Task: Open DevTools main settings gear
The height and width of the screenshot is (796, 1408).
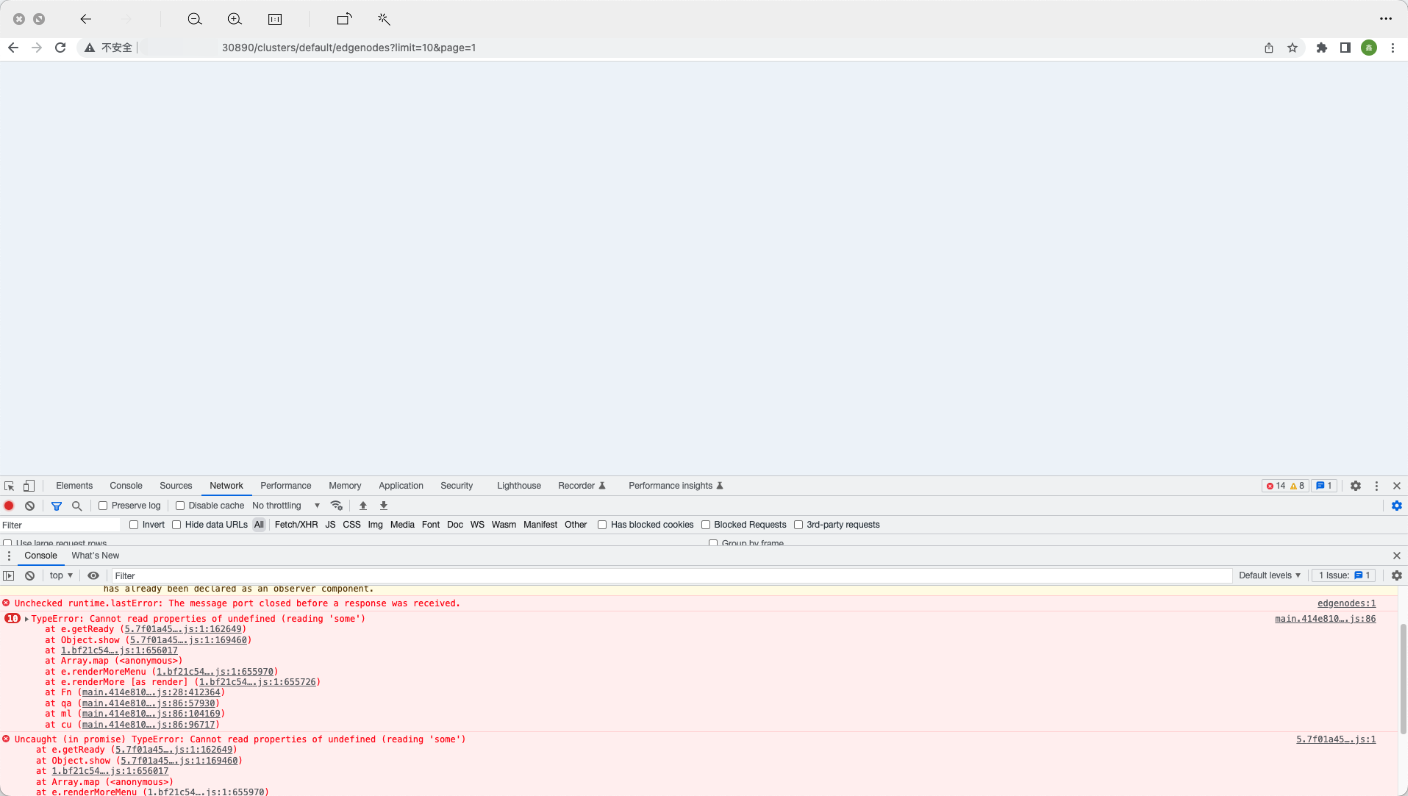Action: (1355, 486)
